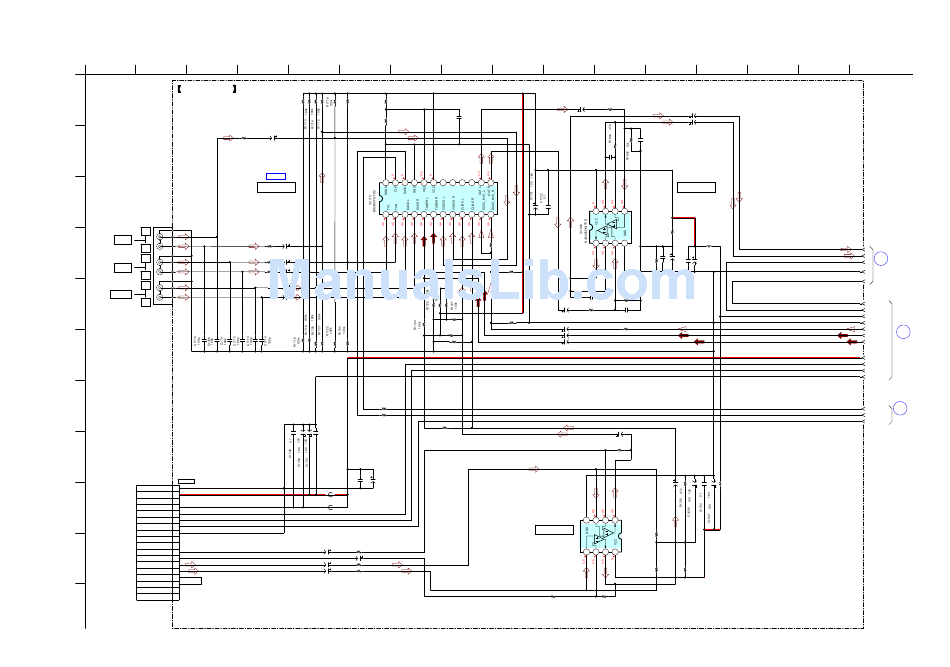Screen dimensions: 950x667
Task: Select the cyan op-amp IC near the bottom
Action: (x=601, y=536)
